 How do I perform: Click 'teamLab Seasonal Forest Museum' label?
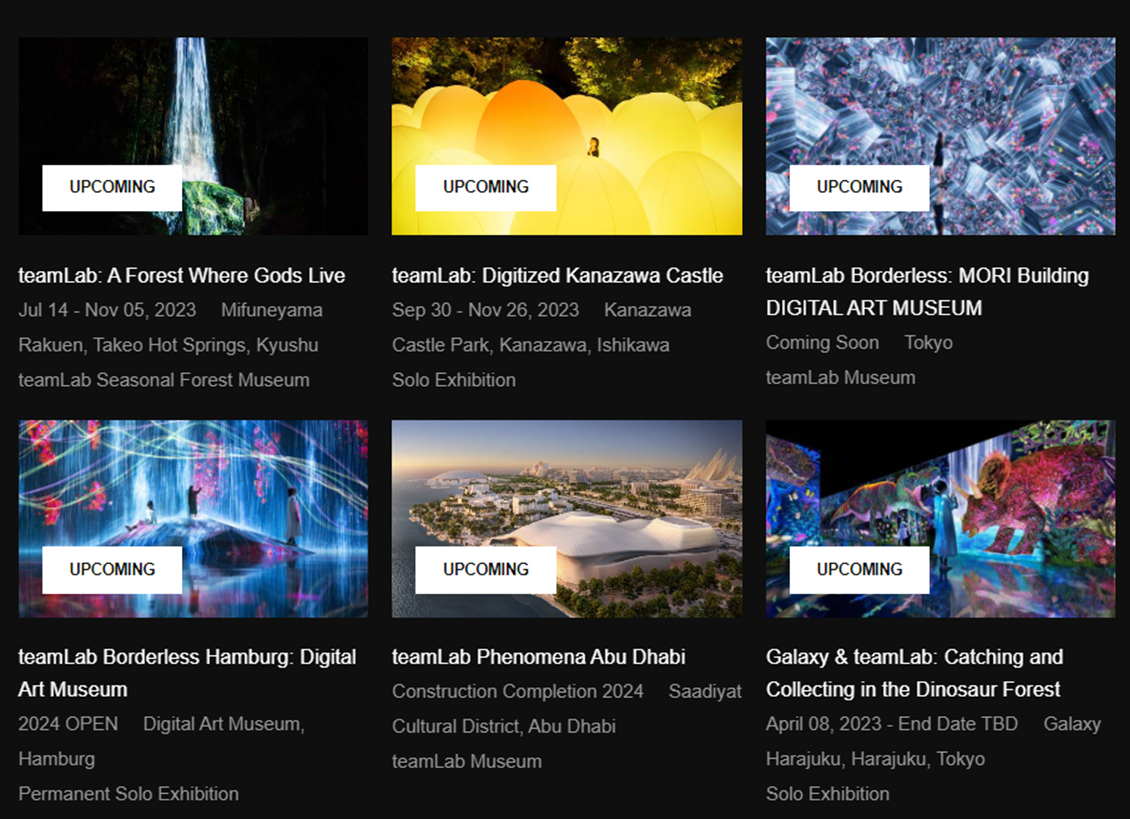tap(164, 380)
